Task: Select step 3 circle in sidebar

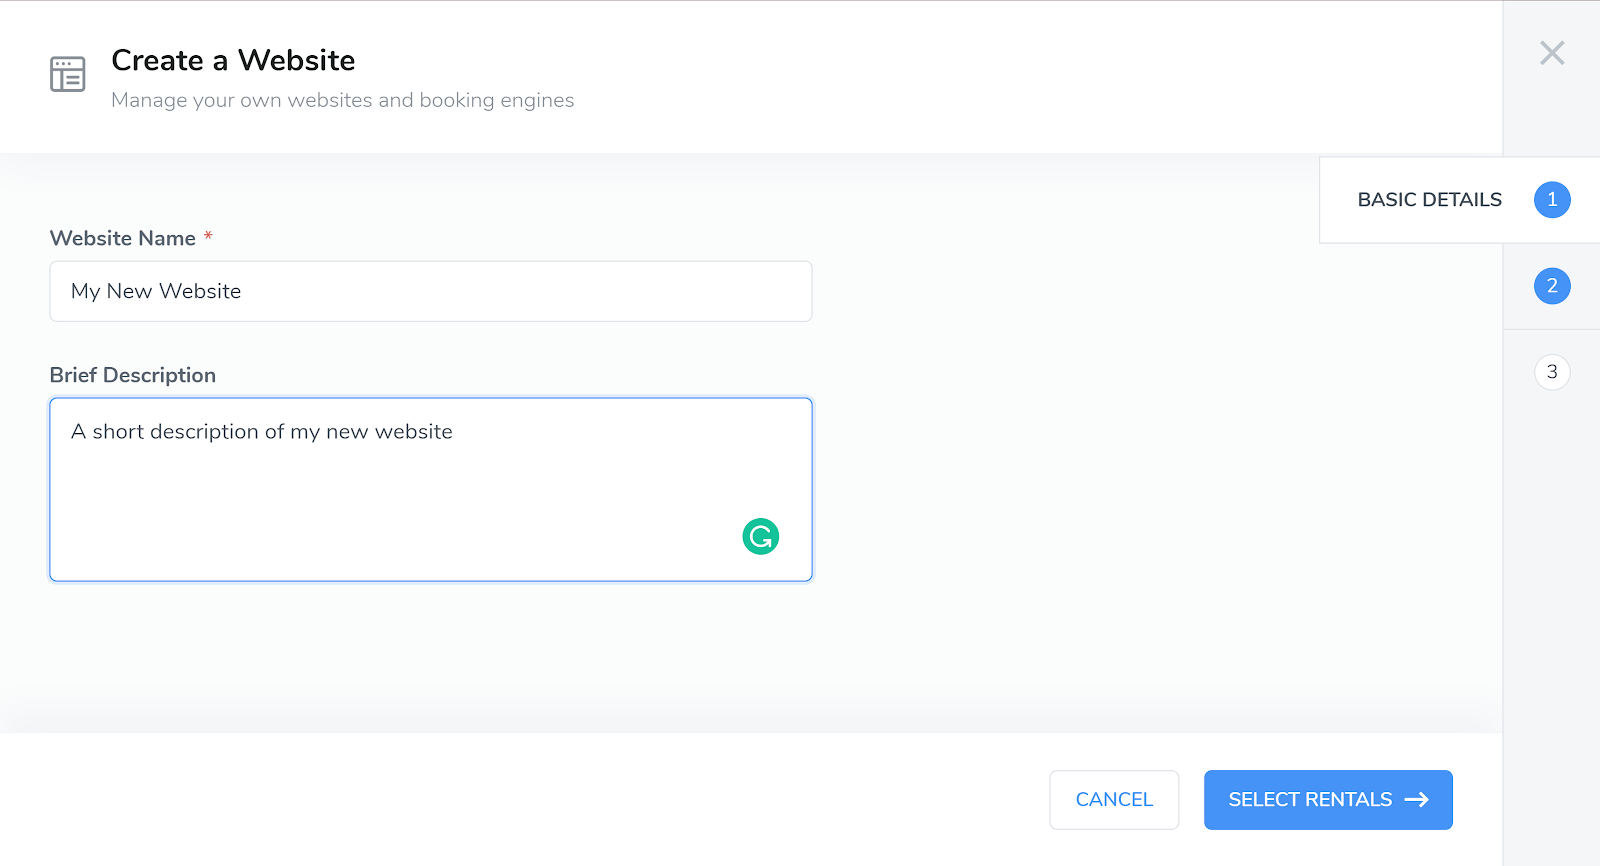Action: (x=1552, y=372)
